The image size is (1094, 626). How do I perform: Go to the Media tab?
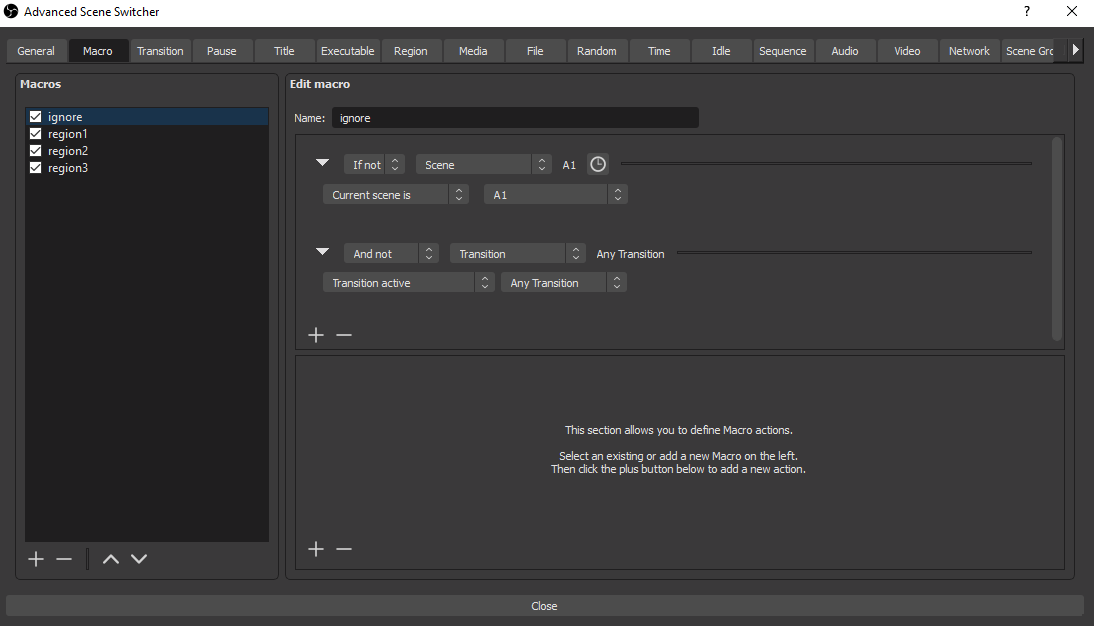[473, 51]
